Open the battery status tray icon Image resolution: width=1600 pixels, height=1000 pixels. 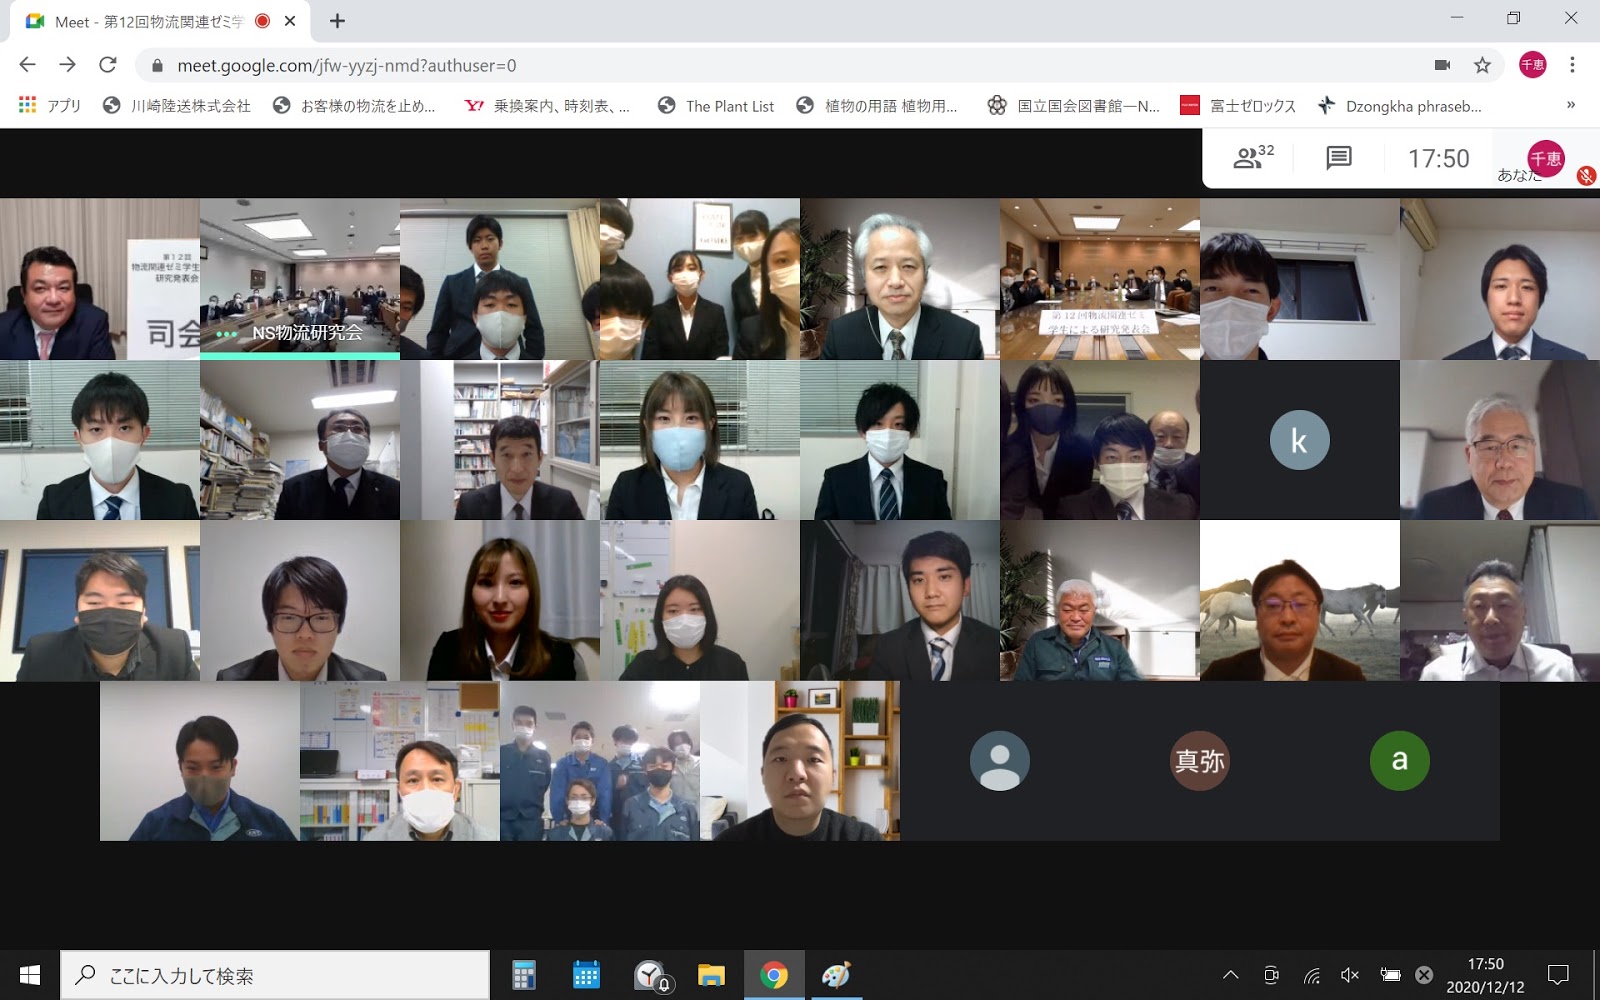coord(1390,975)
